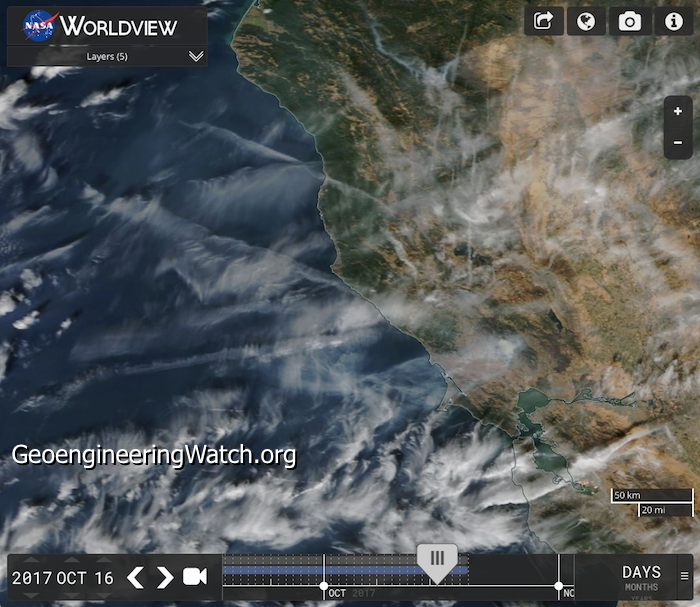Select the MONTHS timeline interval
The width and height of the screenshot is (700, 607).
[x=641, y=587]
